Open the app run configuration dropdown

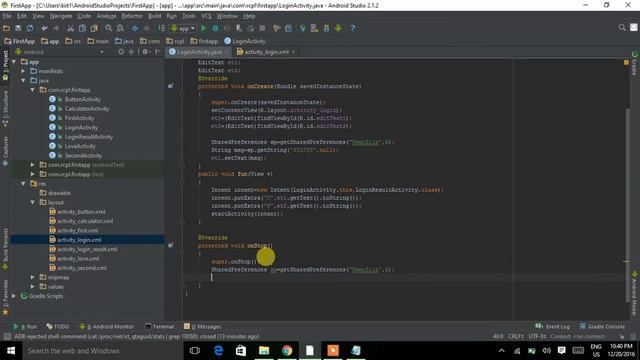[x=183, y=28]
